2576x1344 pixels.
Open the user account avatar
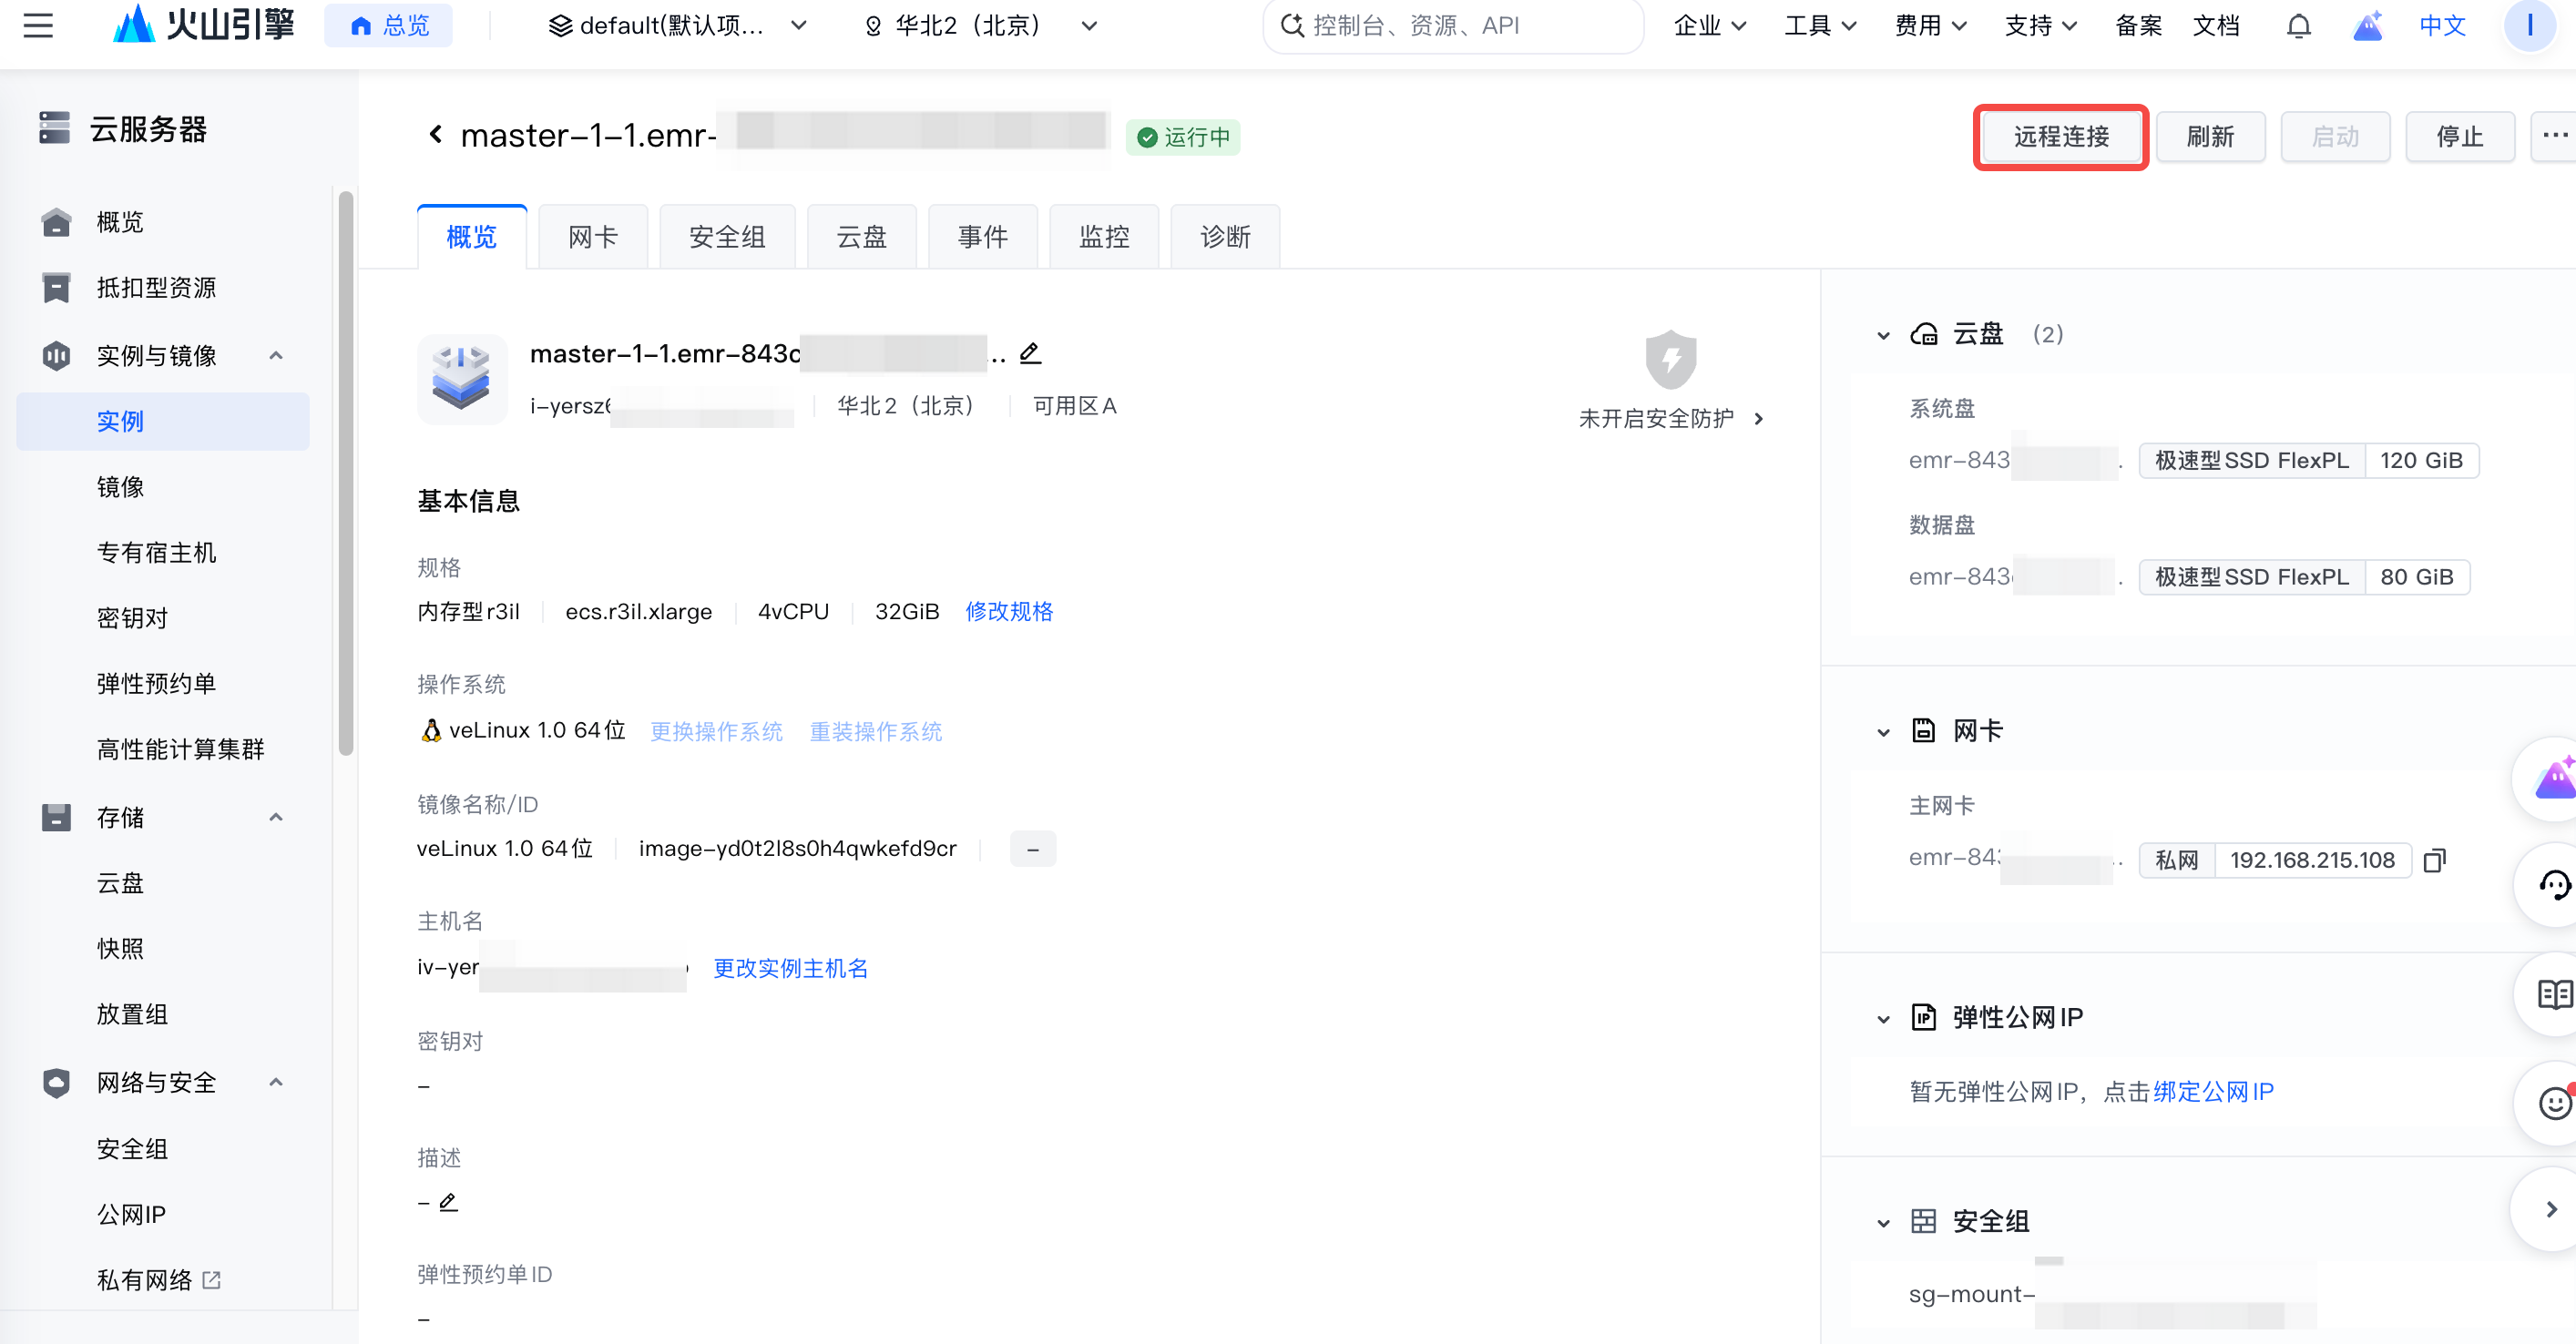pos(2530,25)
